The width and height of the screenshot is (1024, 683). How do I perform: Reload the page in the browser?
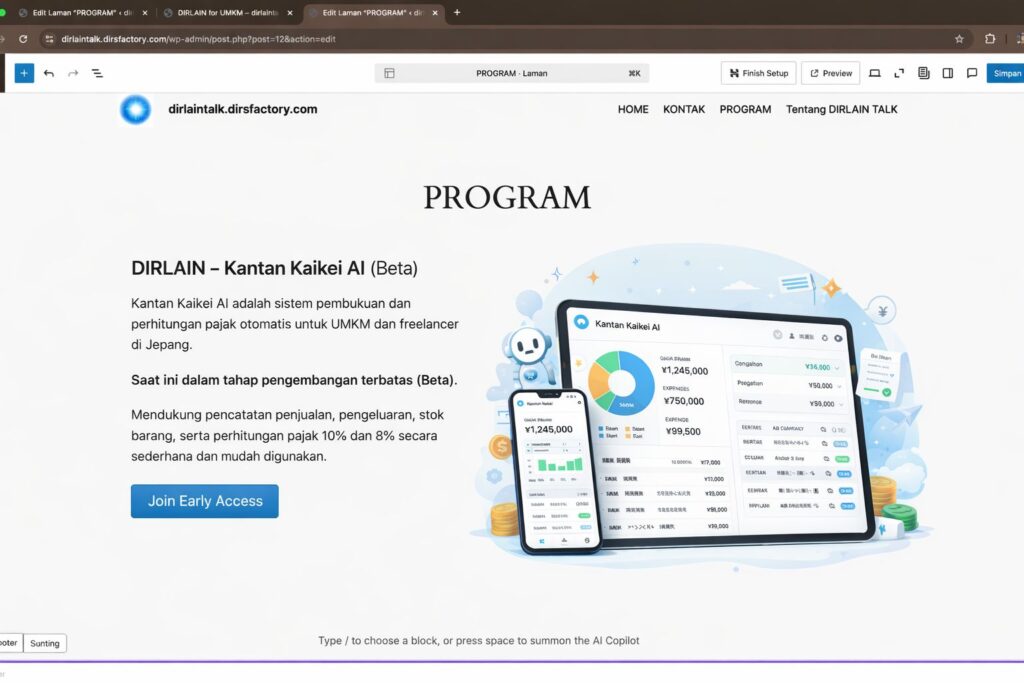[23, 39]
